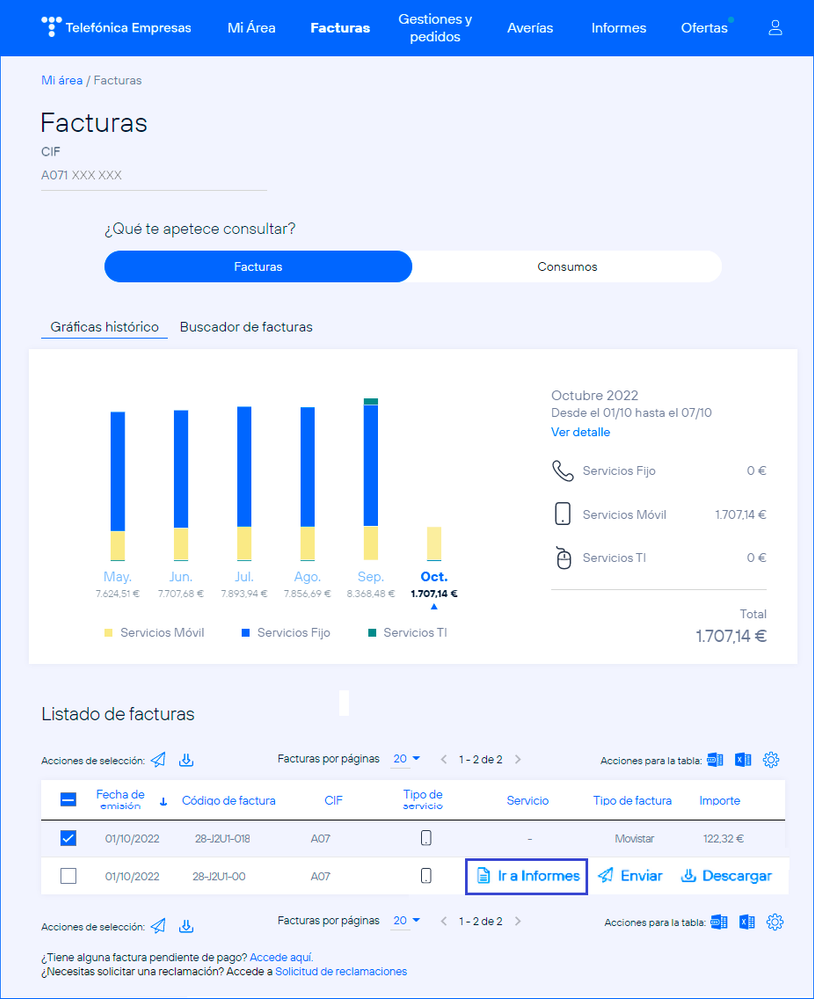Send selected invoices via top paper-plane icon

click(159, 760)
